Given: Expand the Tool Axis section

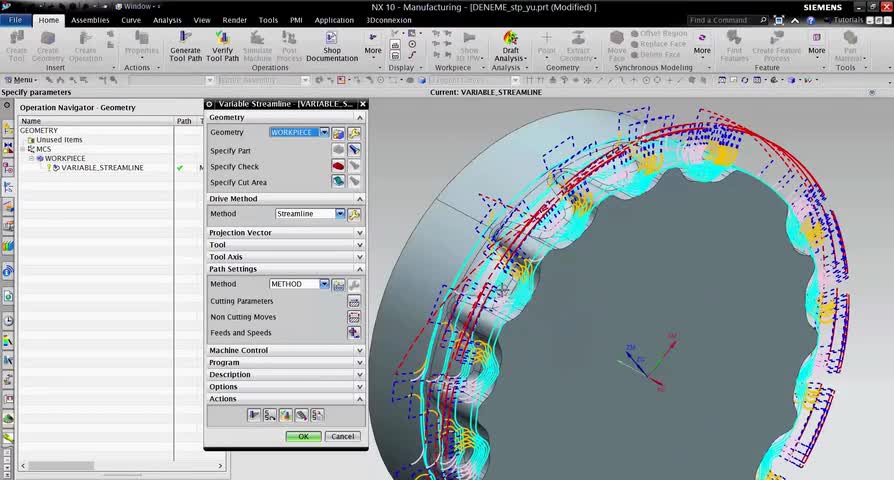Looking at the screenshot, I should click(x=286, y=257).
